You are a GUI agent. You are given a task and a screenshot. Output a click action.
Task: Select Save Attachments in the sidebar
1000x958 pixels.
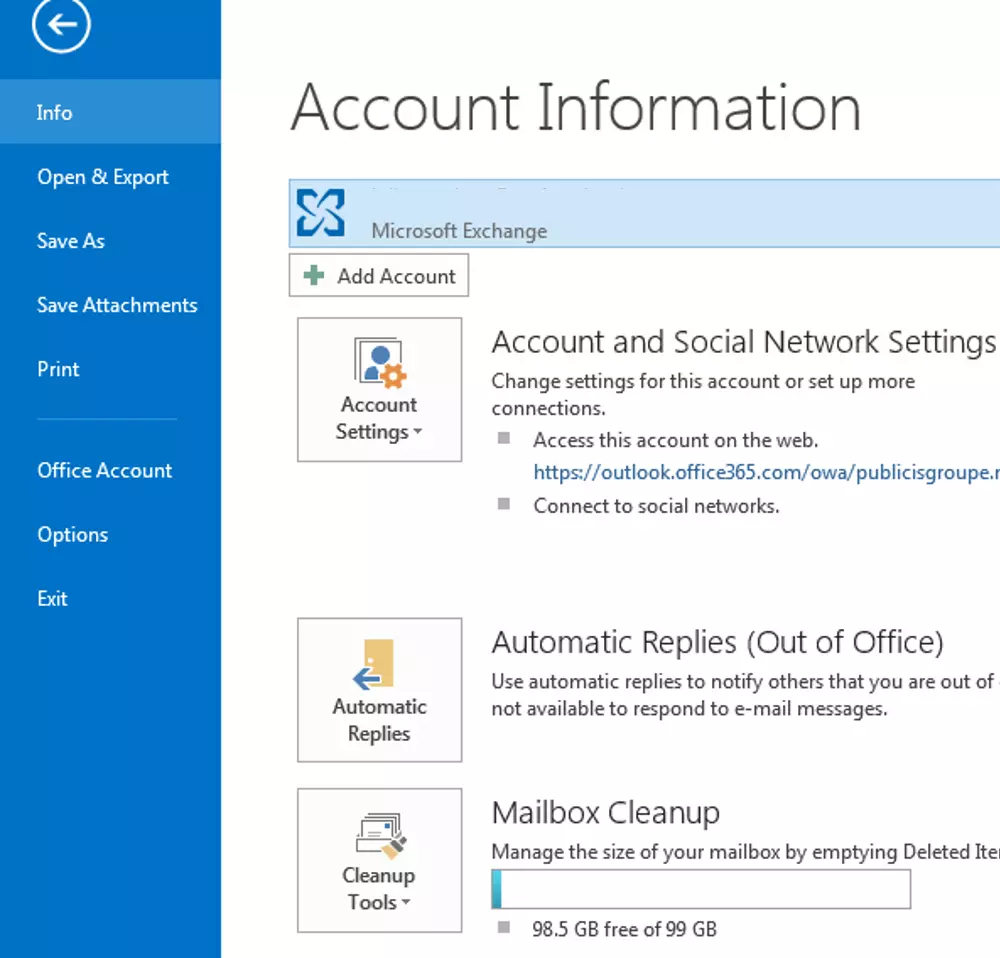point(117,305)
